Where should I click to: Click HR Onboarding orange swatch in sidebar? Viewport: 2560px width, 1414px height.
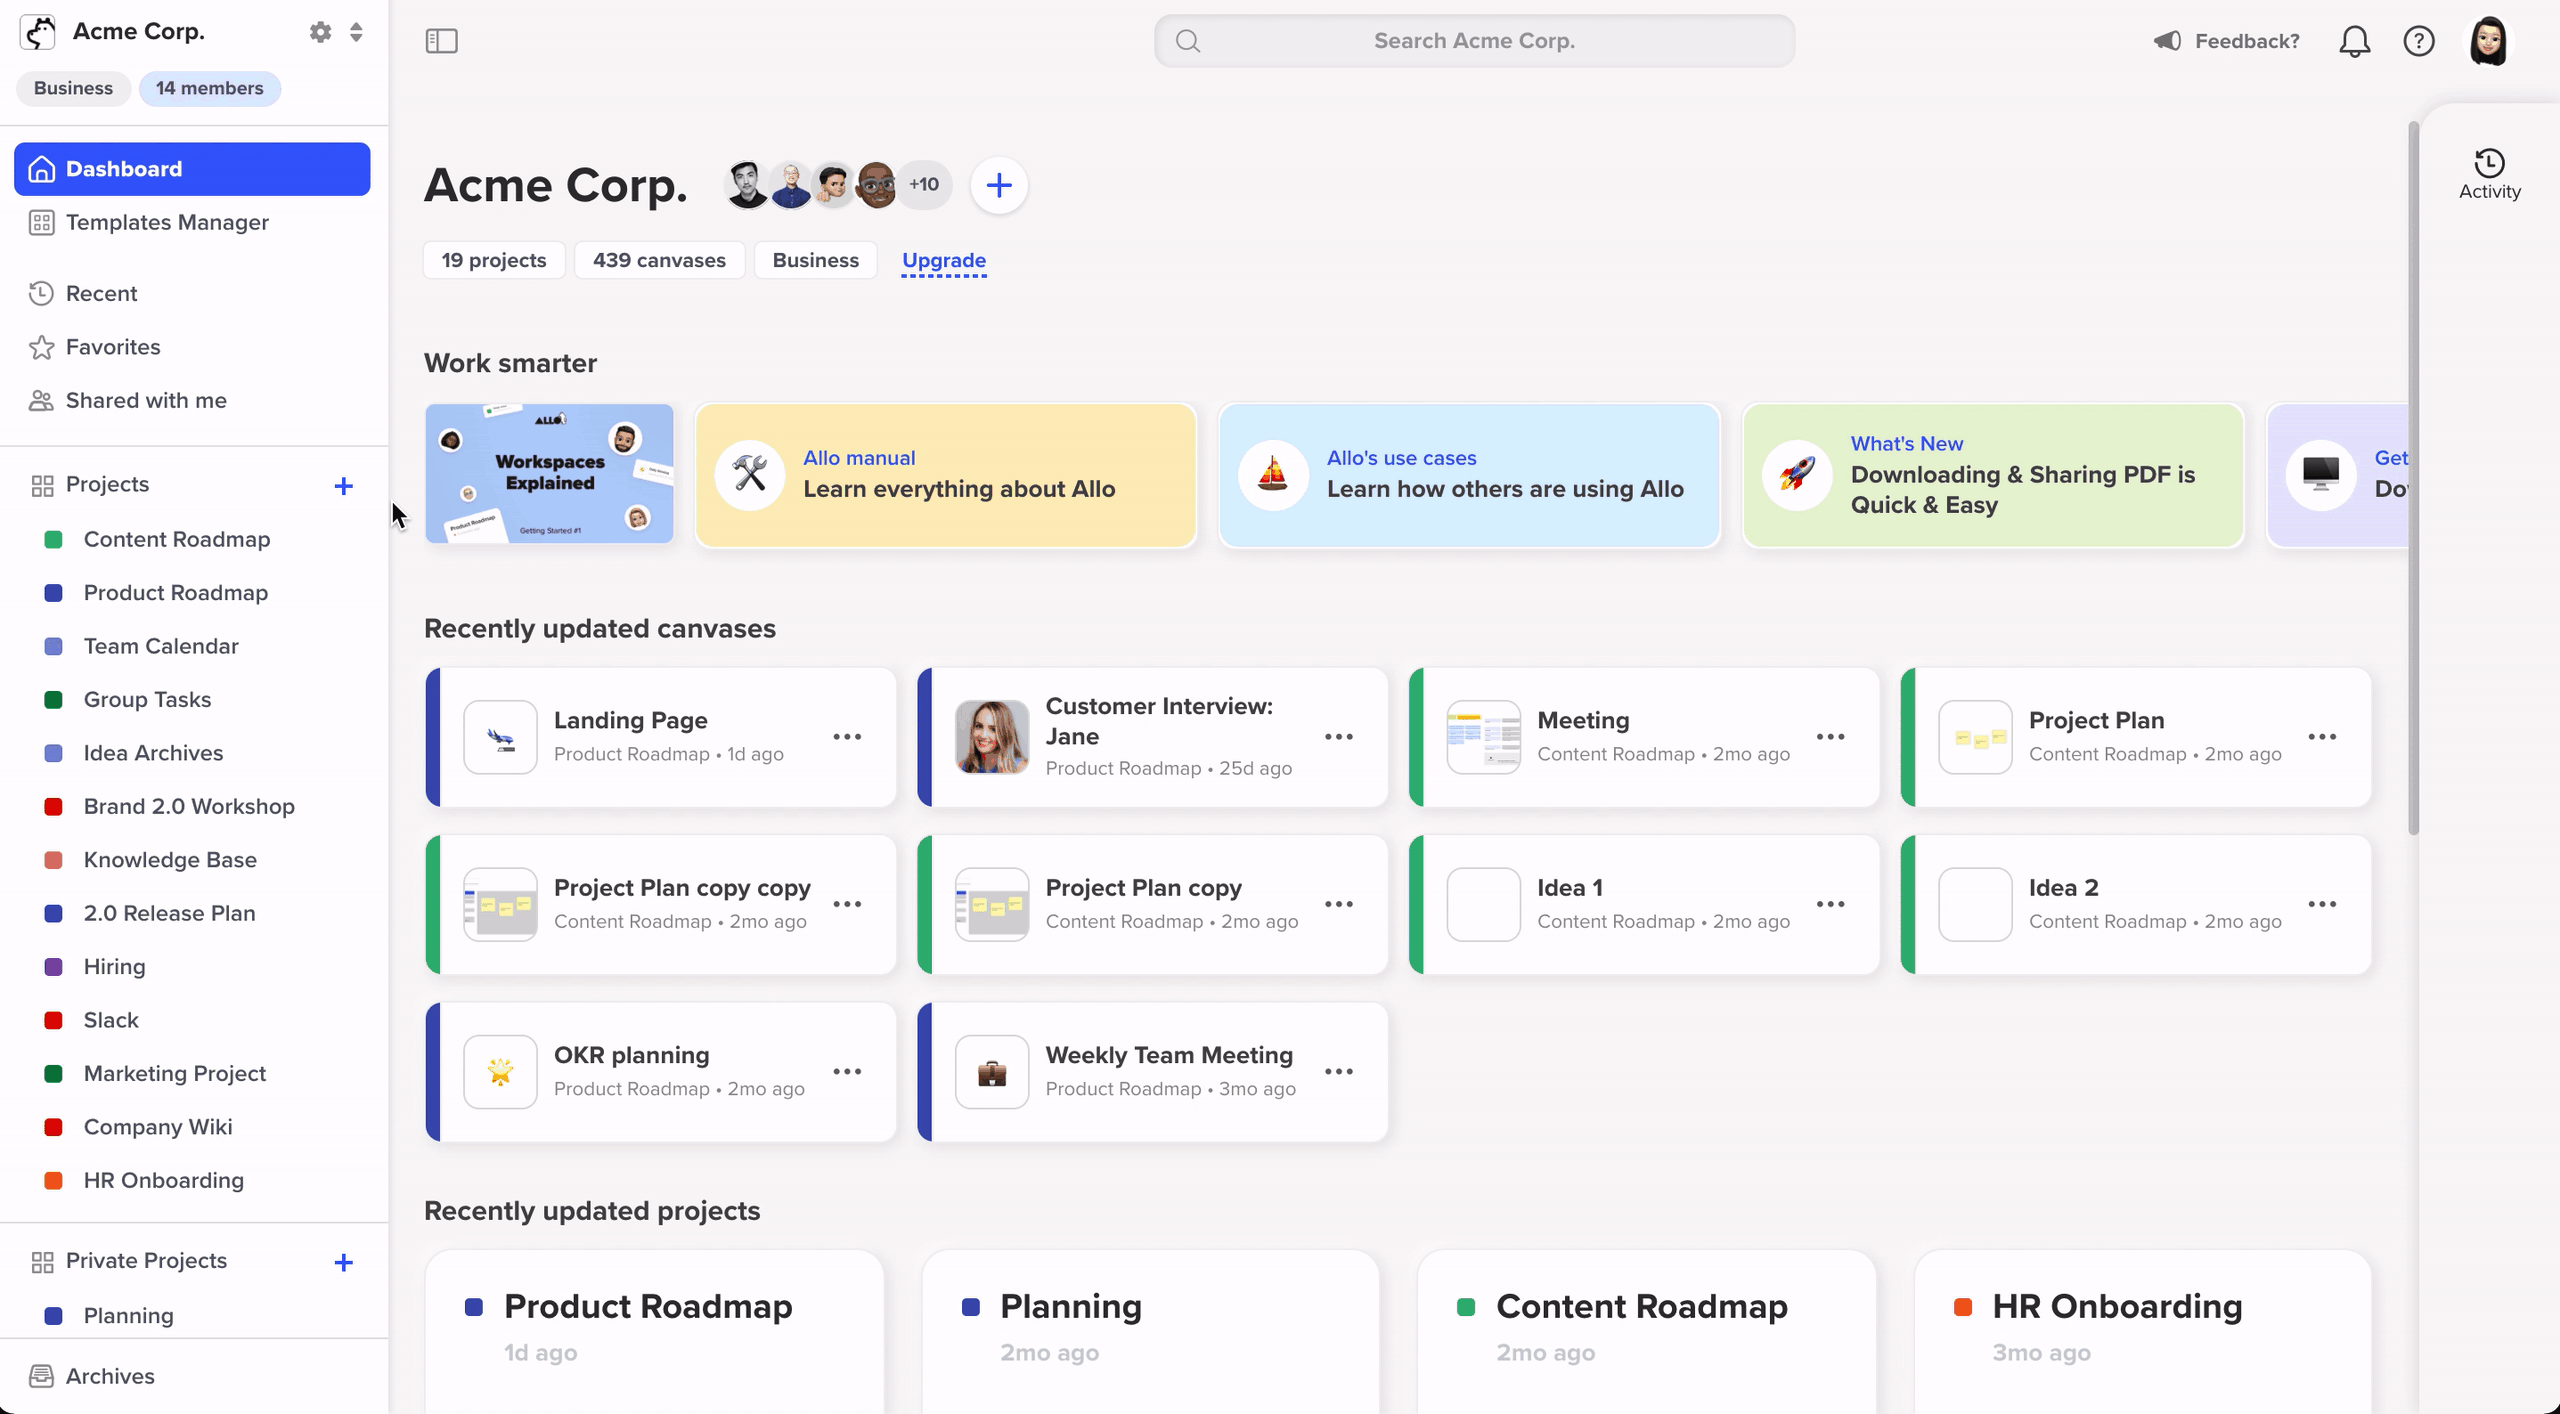point(54,1181)
